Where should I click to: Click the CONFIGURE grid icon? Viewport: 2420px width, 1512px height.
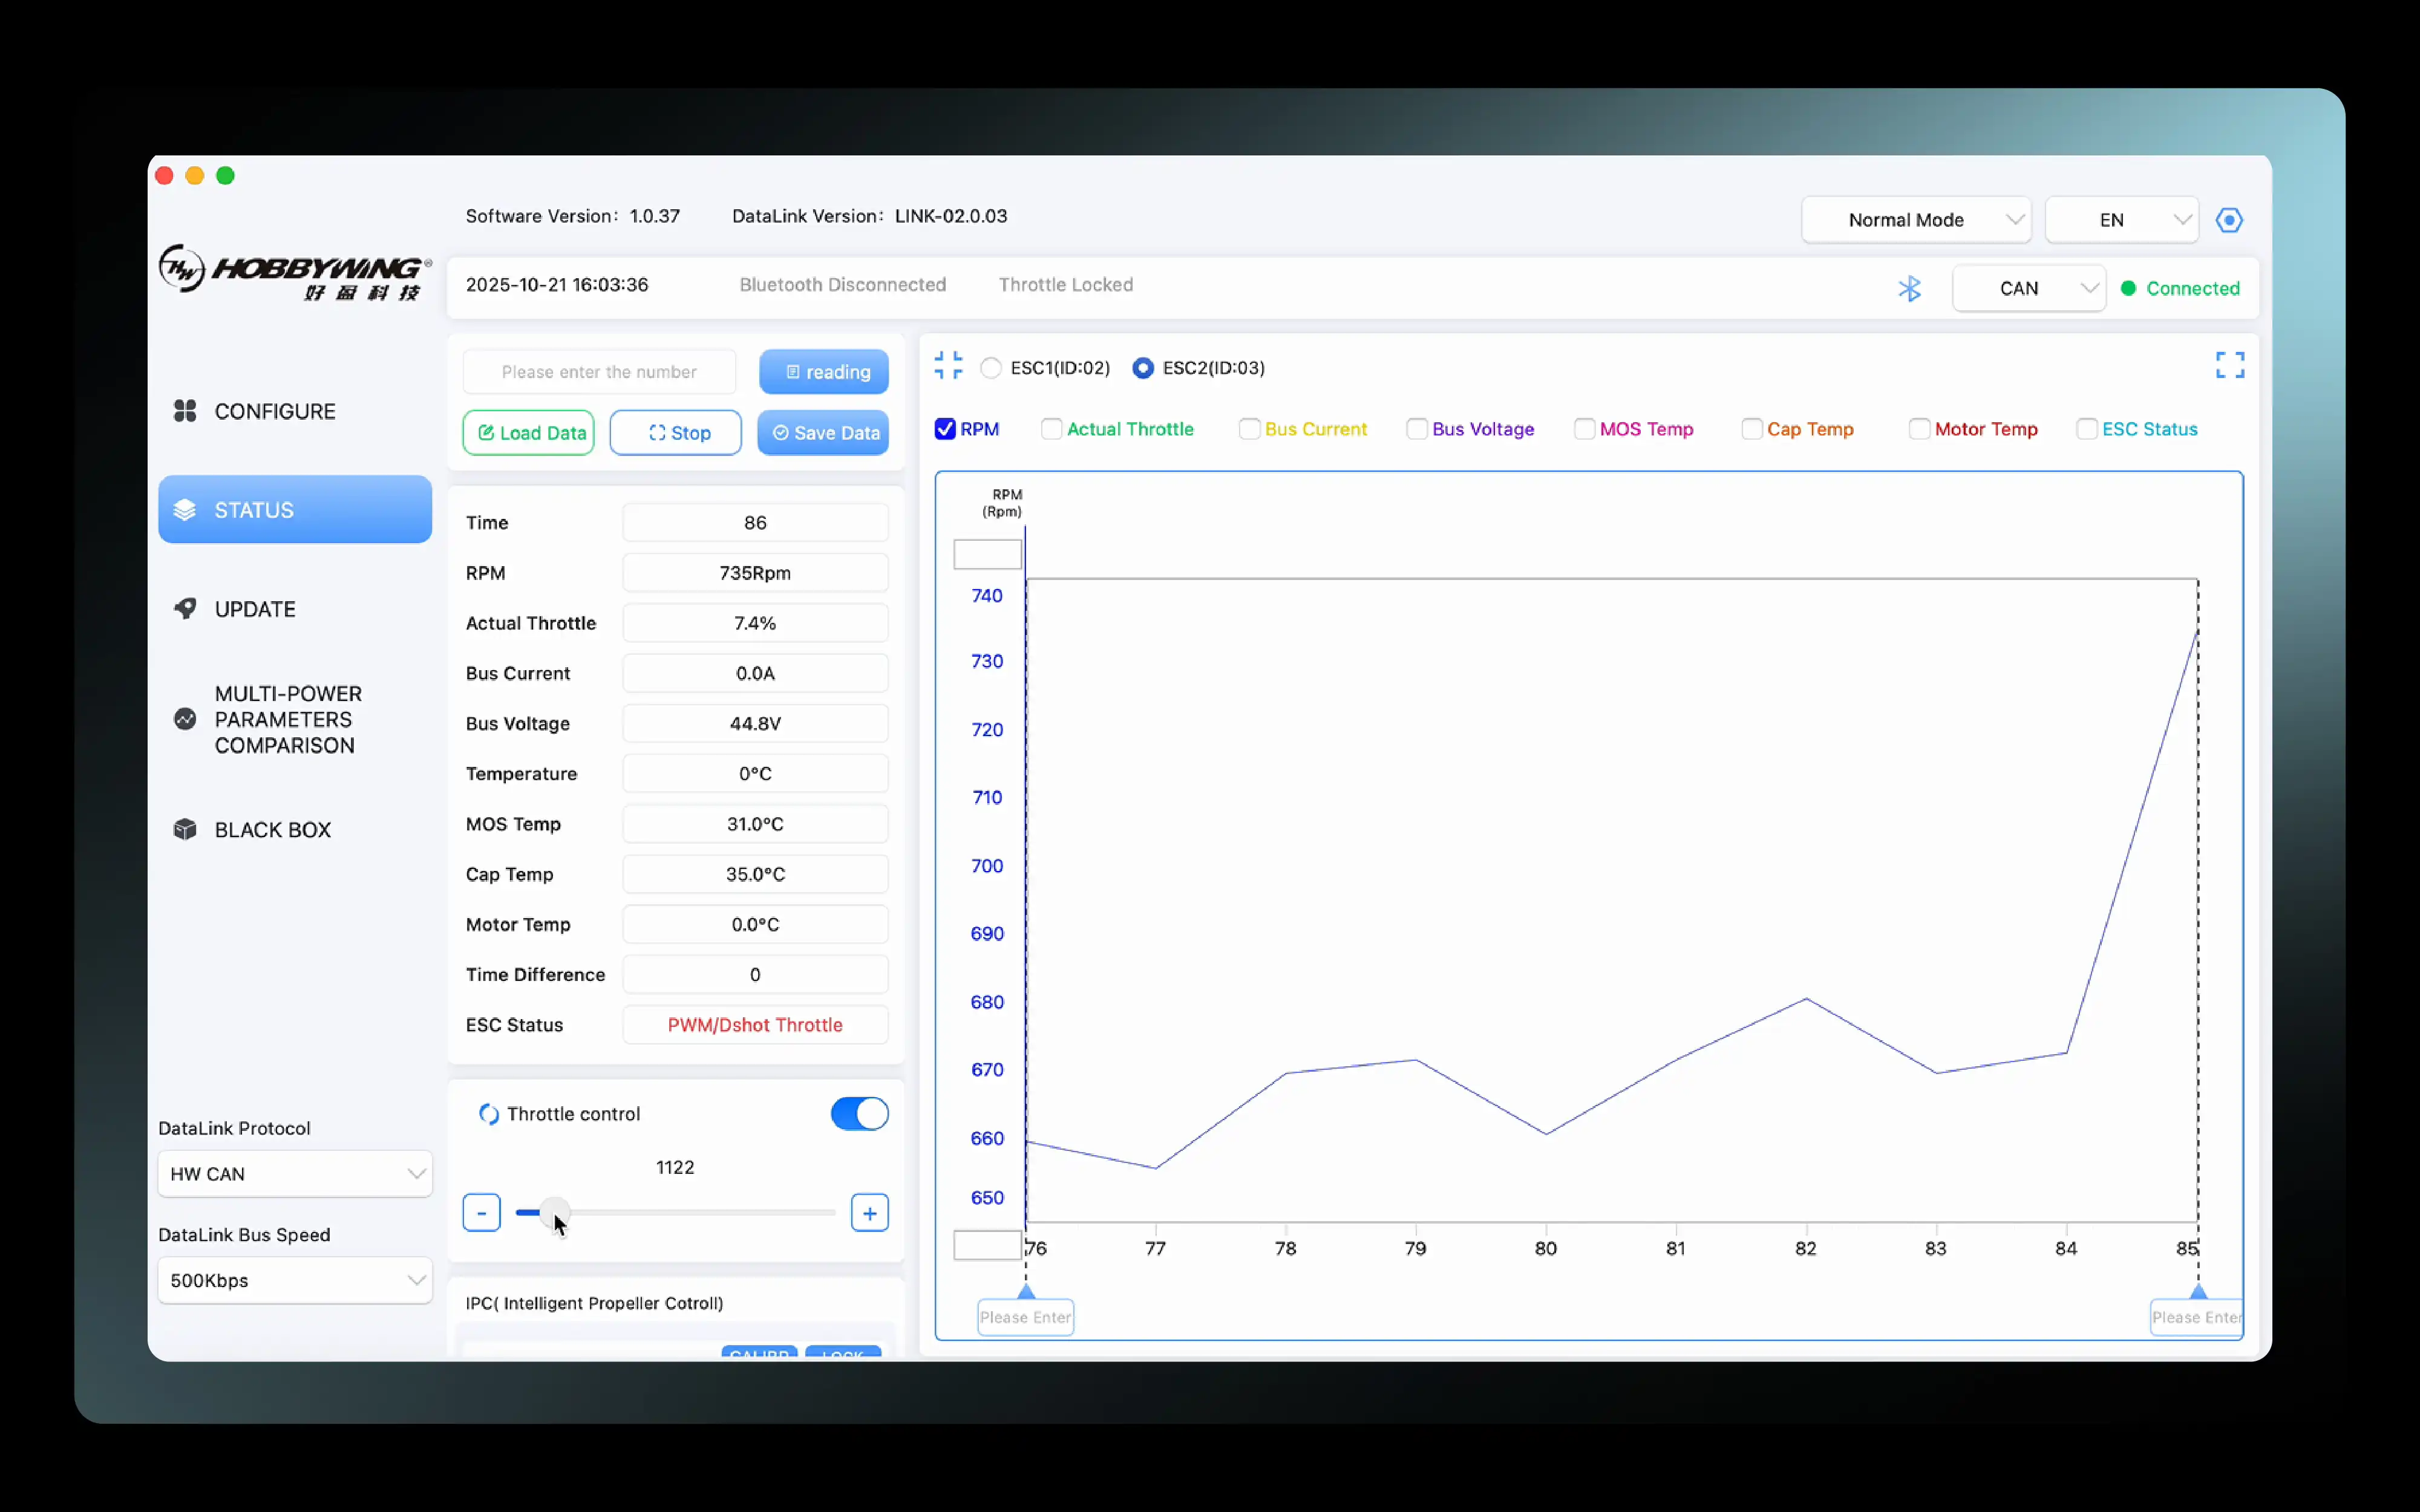[185, 411]
